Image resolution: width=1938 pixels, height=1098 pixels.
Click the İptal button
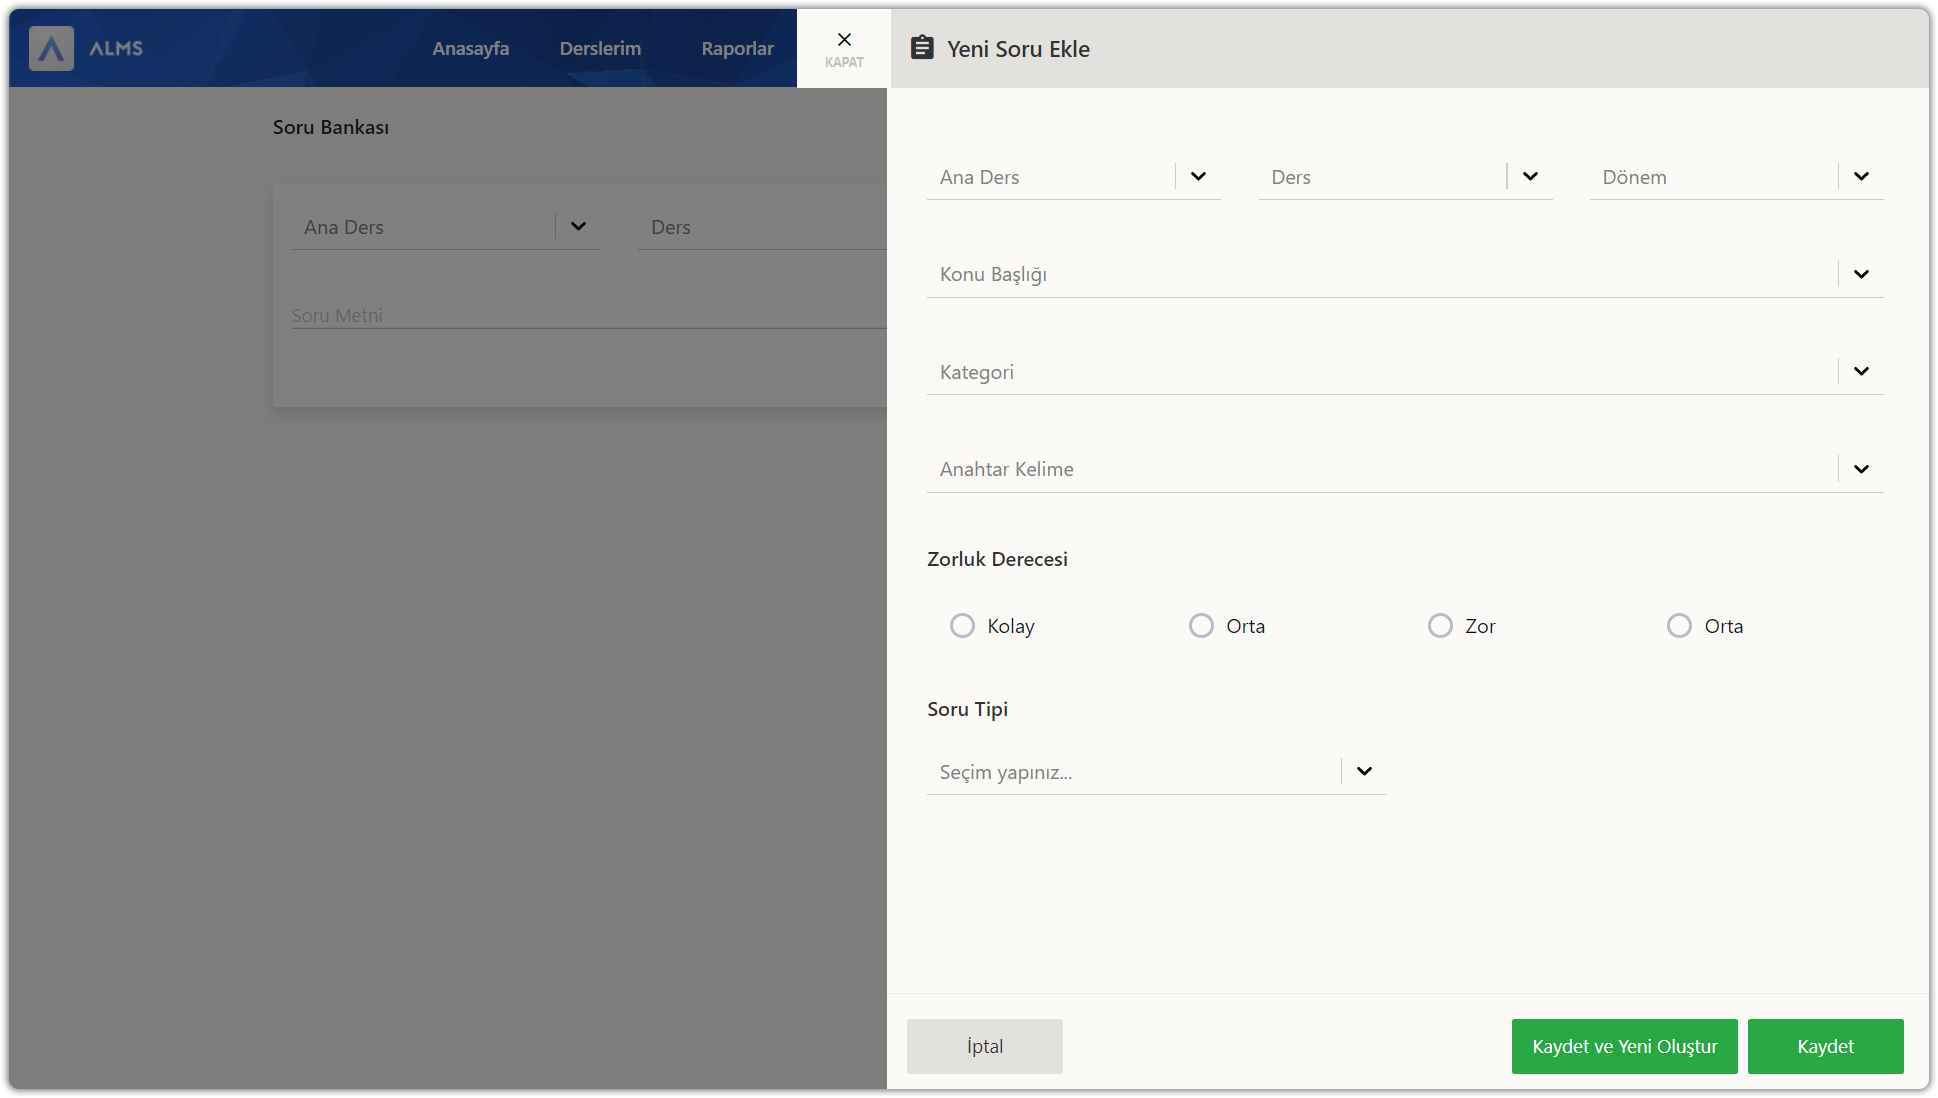[984, 1046]
